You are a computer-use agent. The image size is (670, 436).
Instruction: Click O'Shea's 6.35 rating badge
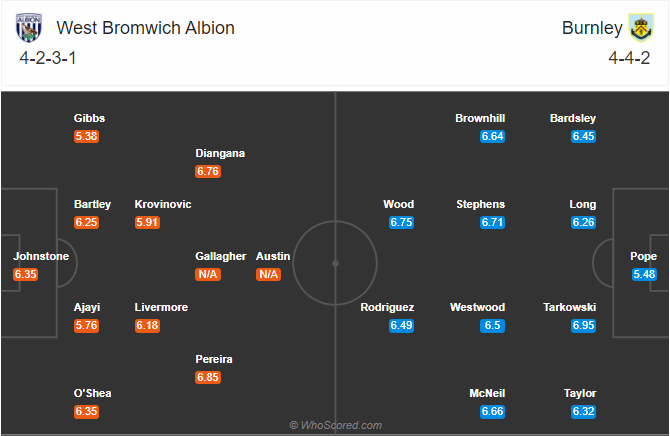(x=86, y=412)
